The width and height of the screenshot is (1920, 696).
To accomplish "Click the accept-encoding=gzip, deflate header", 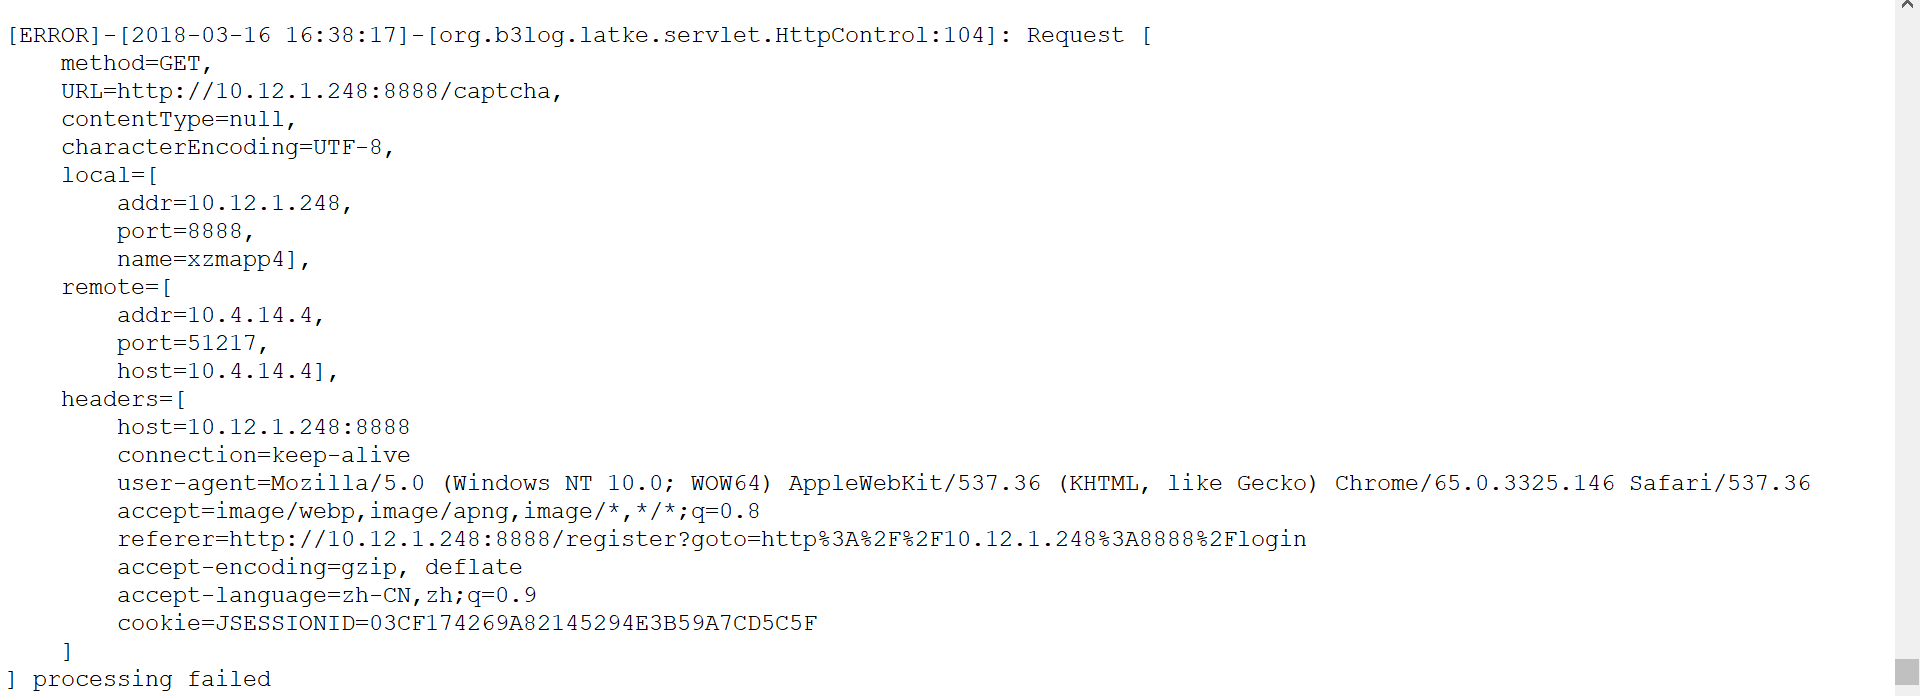I will (x=319, y=568).
